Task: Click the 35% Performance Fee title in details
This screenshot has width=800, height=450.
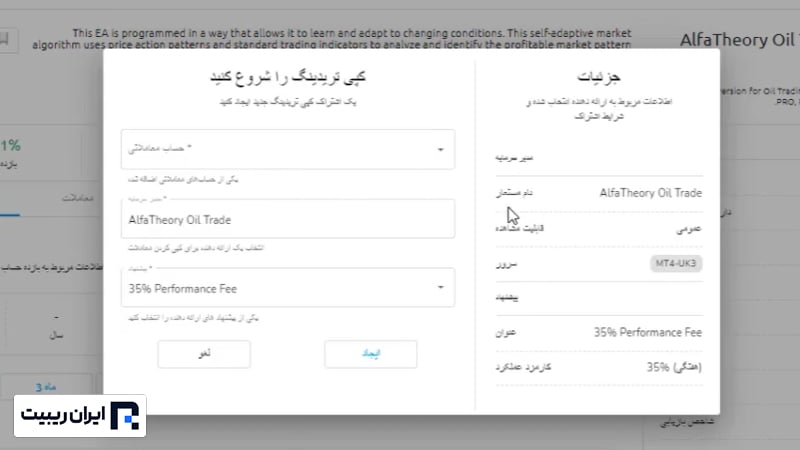Action: 648,332
